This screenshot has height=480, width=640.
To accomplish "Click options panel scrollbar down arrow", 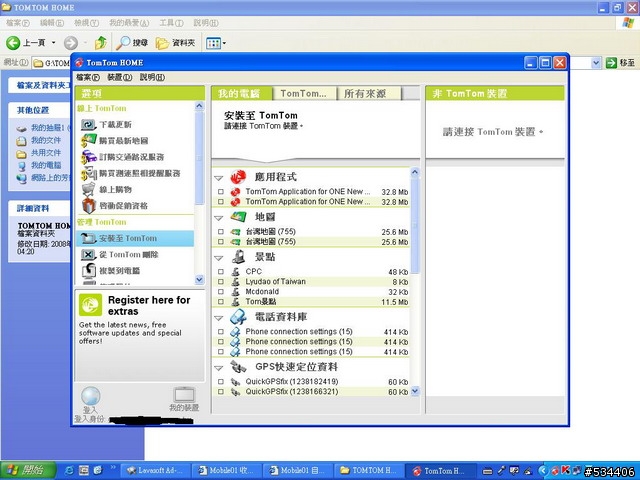I will click(x=199, y=280).
